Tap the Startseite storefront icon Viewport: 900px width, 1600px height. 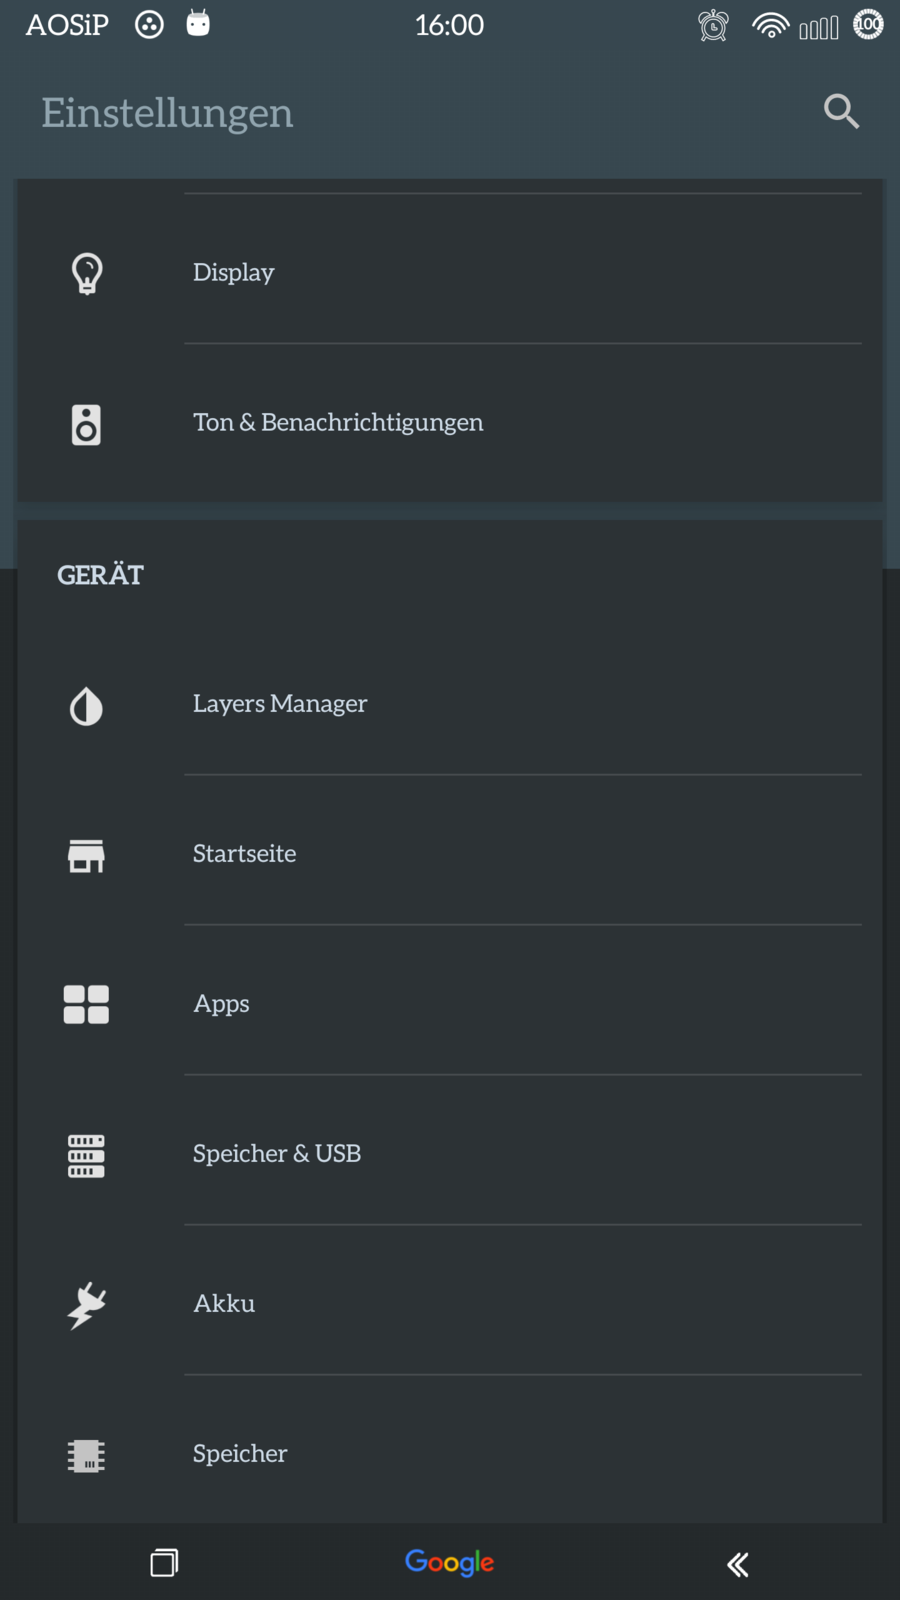(x=86, y=856)
